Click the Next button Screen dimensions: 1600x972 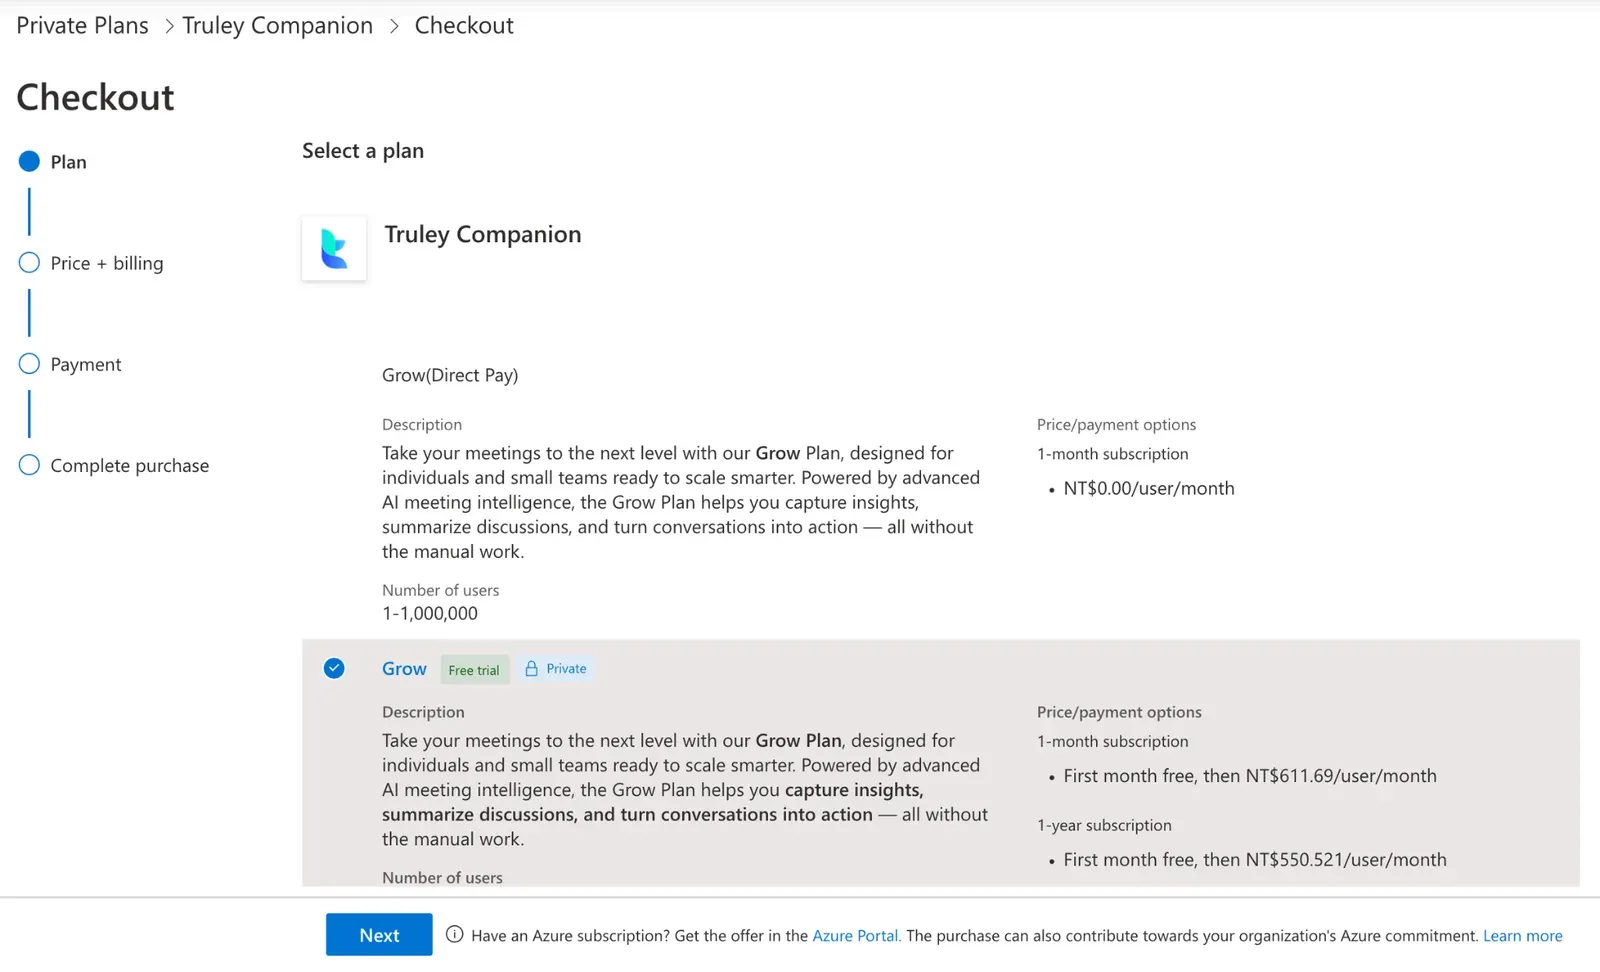click(x=379, y=935)
